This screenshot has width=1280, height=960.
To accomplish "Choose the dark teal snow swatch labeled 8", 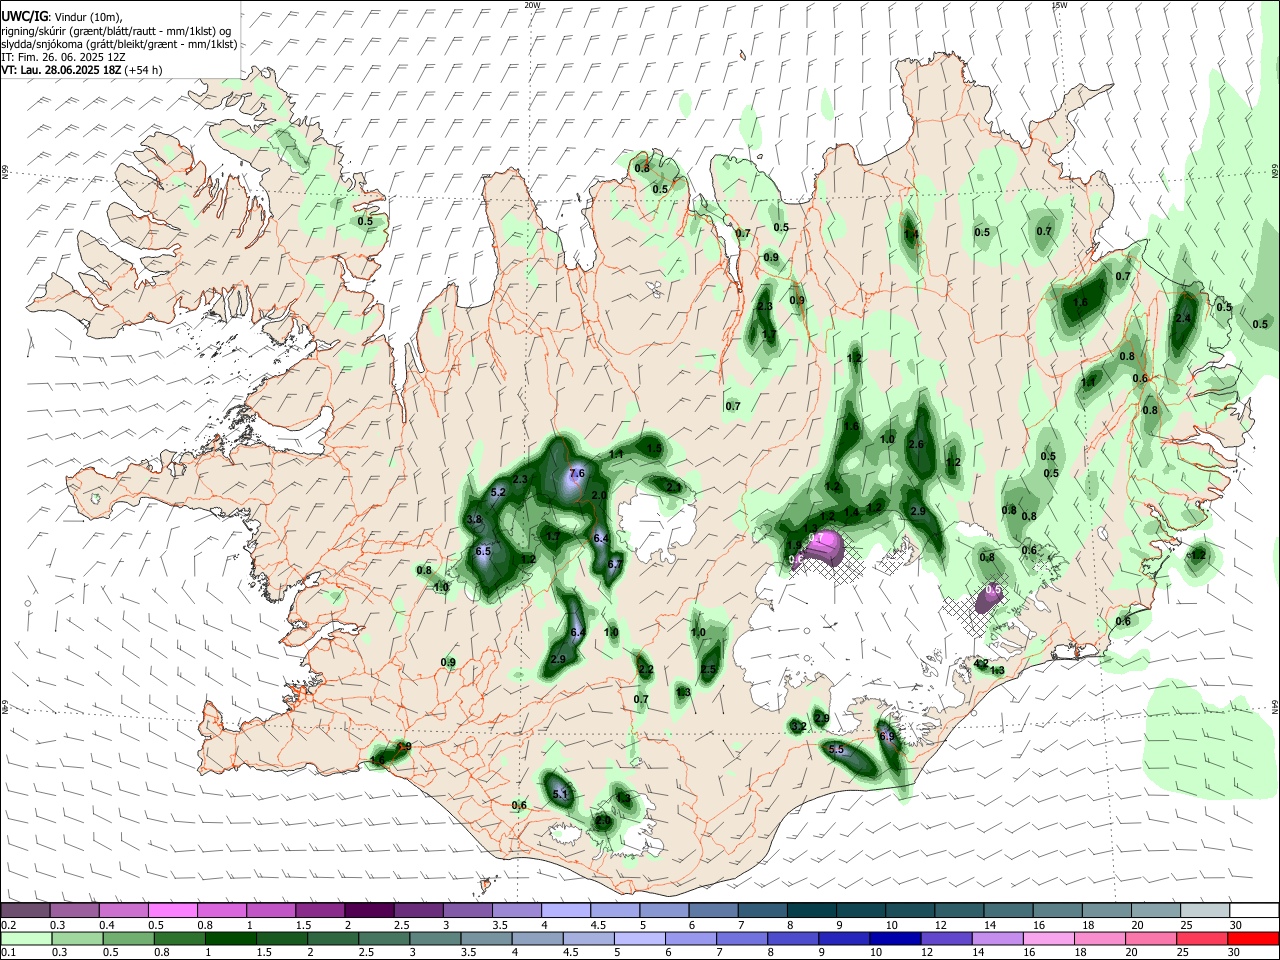I will pyautogui.click(x=812, y=911).
